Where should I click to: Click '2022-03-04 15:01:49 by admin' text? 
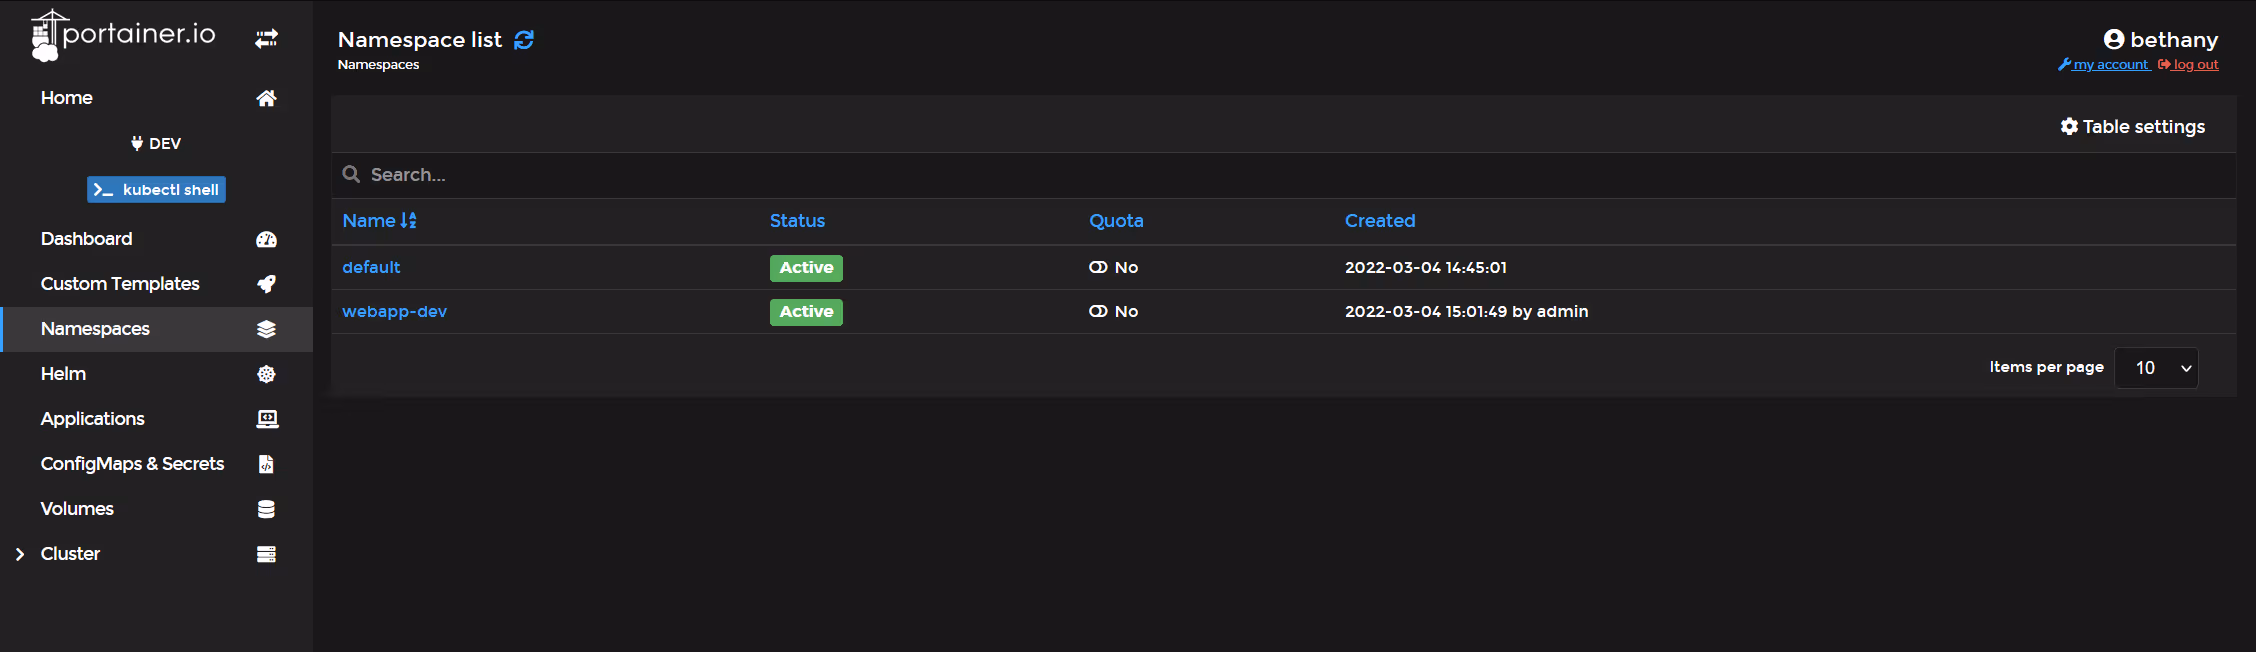point(1466,311)
